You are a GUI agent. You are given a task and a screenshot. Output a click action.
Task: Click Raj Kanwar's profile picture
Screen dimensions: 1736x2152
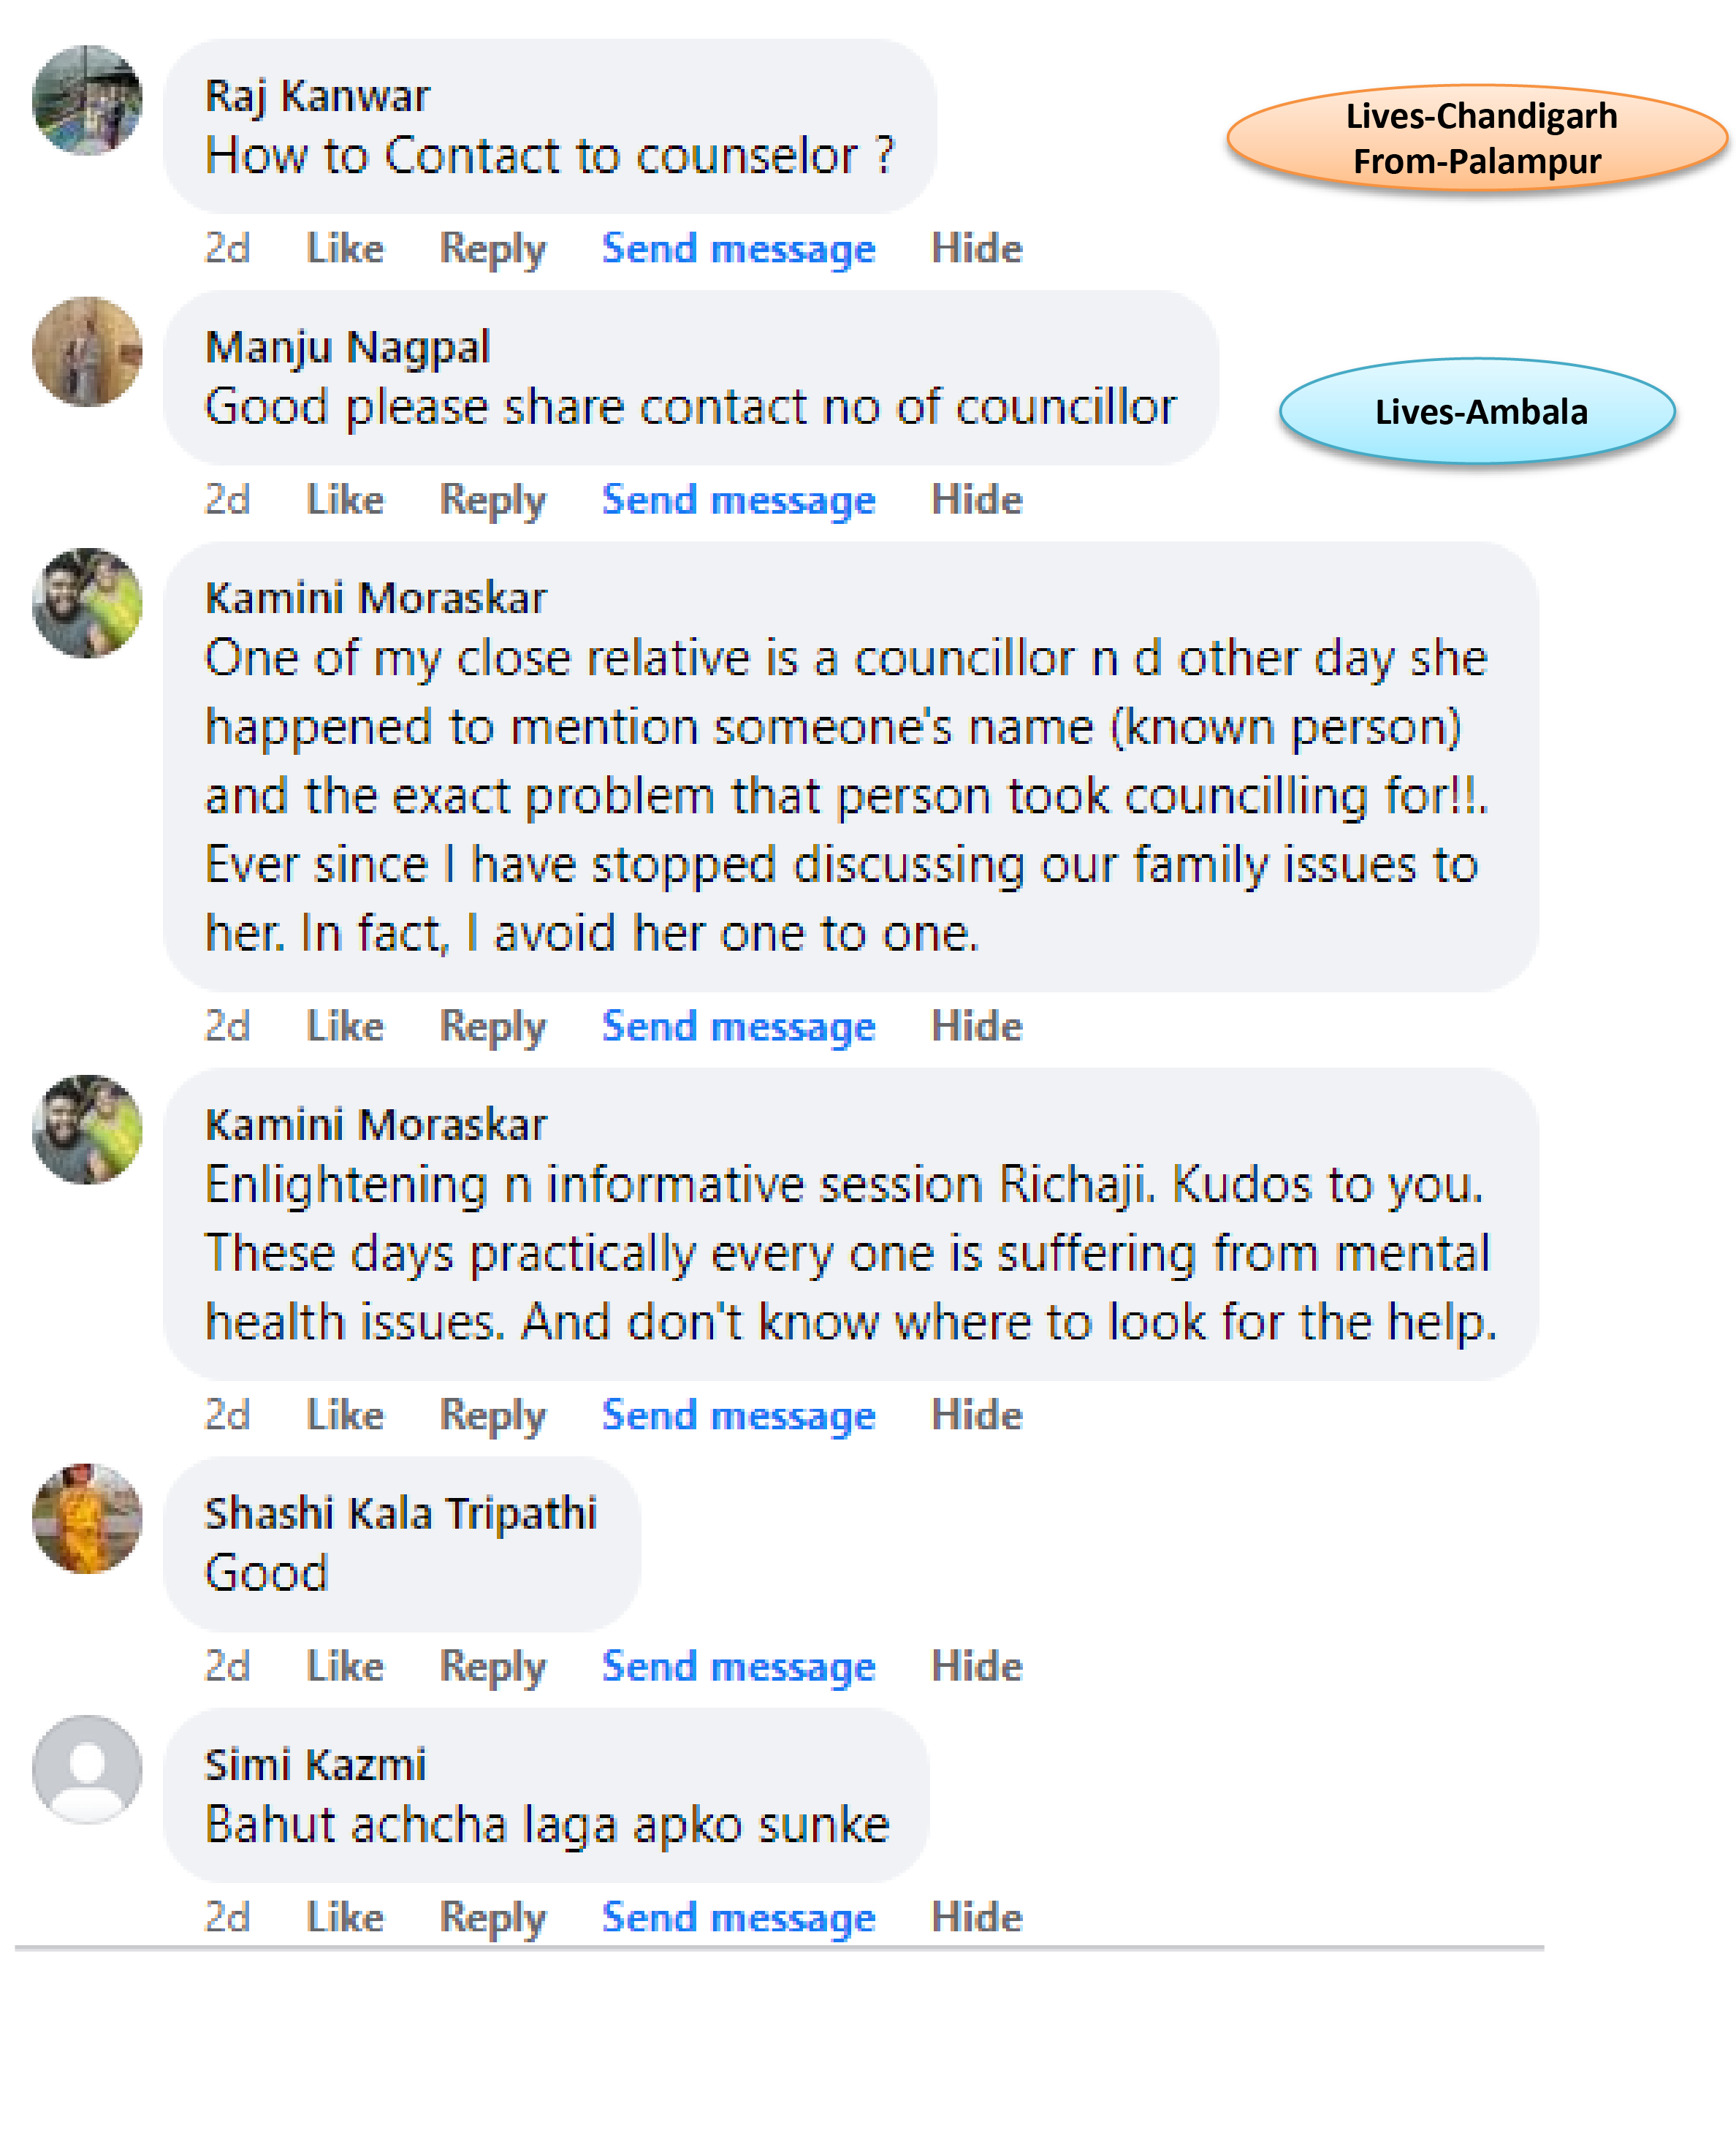87,100
